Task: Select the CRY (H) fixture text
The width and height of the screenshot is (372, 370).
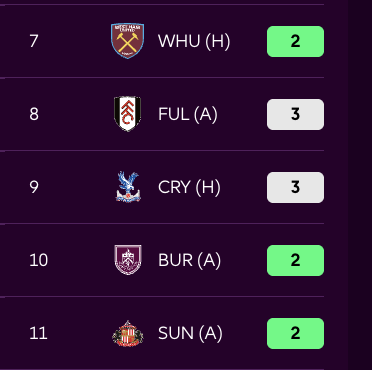Action: coord(189,187)
